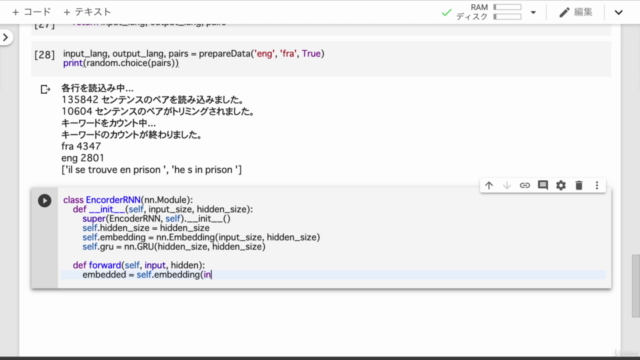
Task: Click the 'キーワードをカウント中...' output line
Action: pyautogui.click(x=108, y=123)
